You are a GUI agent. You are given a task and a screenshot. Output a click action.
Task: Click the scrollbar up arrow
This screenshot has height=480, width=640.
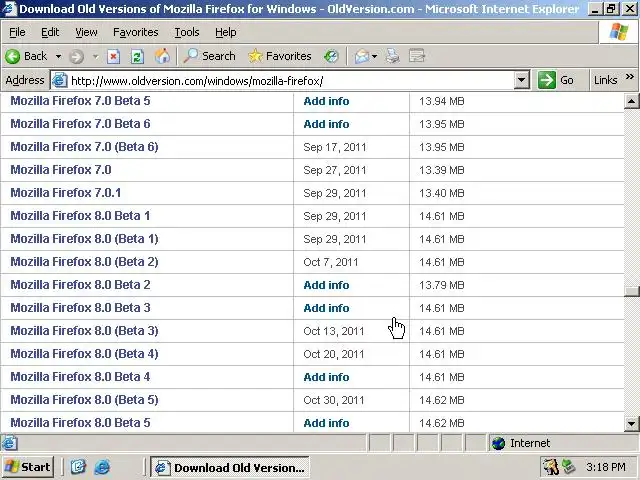631,101
